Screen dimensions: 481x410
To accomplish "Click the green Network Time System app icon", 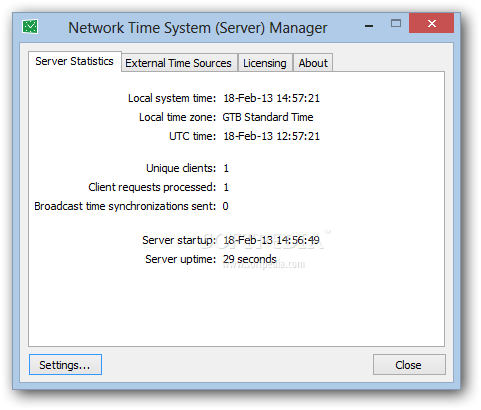I will click(x=30, y=27).
